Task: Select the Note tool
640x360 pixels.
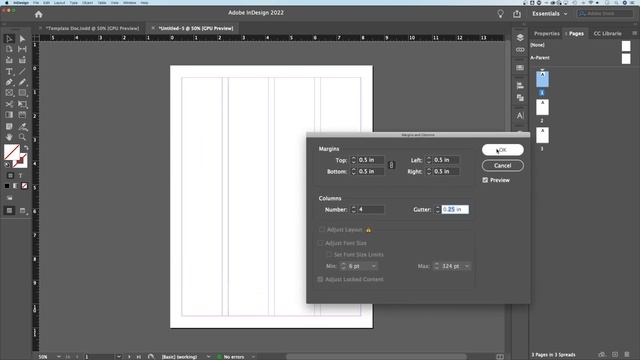Action: pyautogui.click(x=9, y=127)
